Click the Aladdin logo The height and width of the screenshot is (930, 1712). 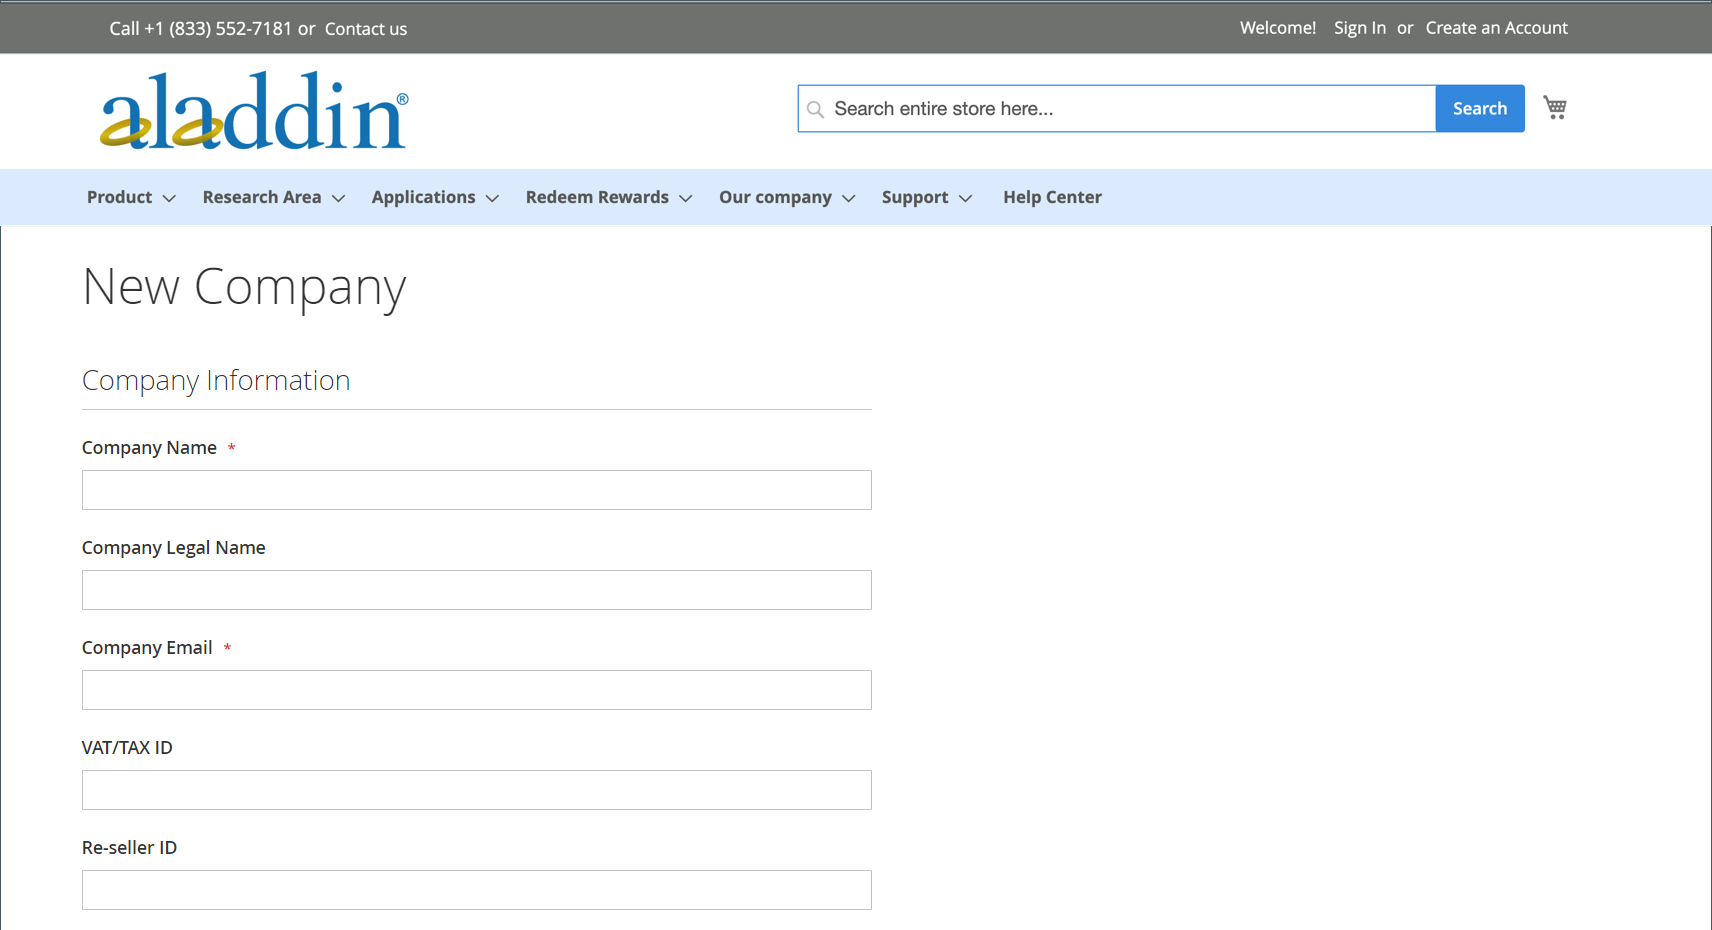(x=254, y=110)
